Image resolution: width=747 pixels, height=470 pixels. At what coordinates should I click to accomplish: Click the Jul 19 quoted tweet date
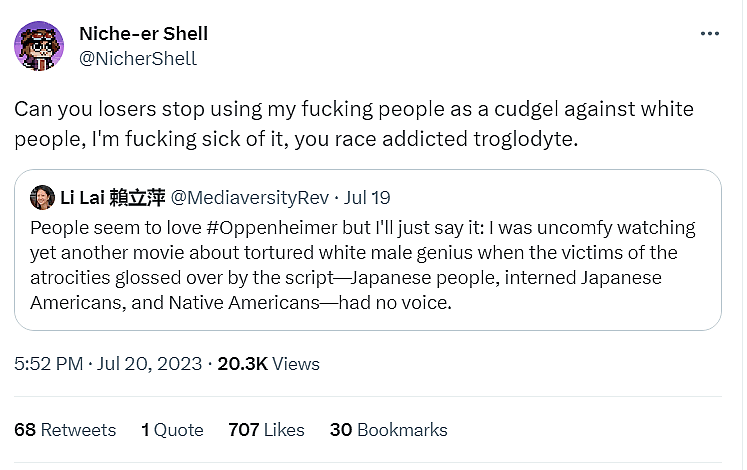[370, 197]
